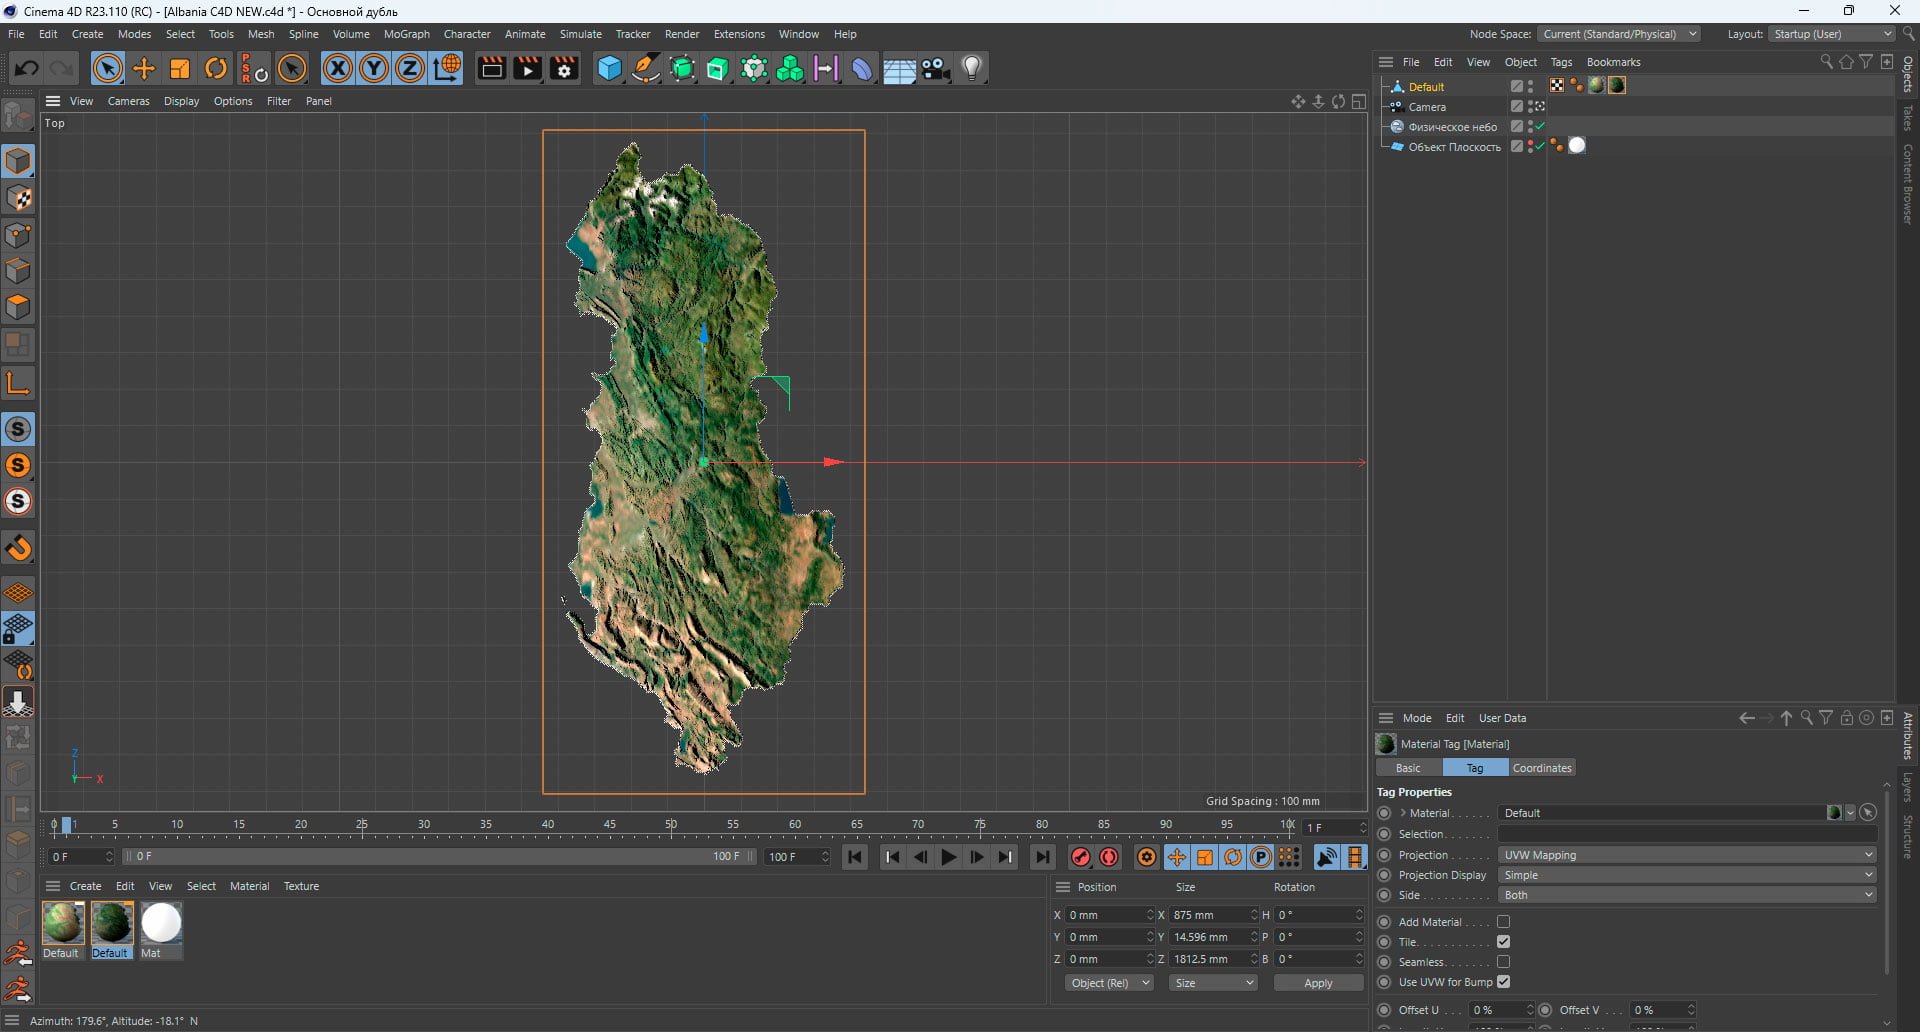Open Object Manager Bookmarks menu
This screenshot has height=1032, width=1920.
(x=1613, y=62)
